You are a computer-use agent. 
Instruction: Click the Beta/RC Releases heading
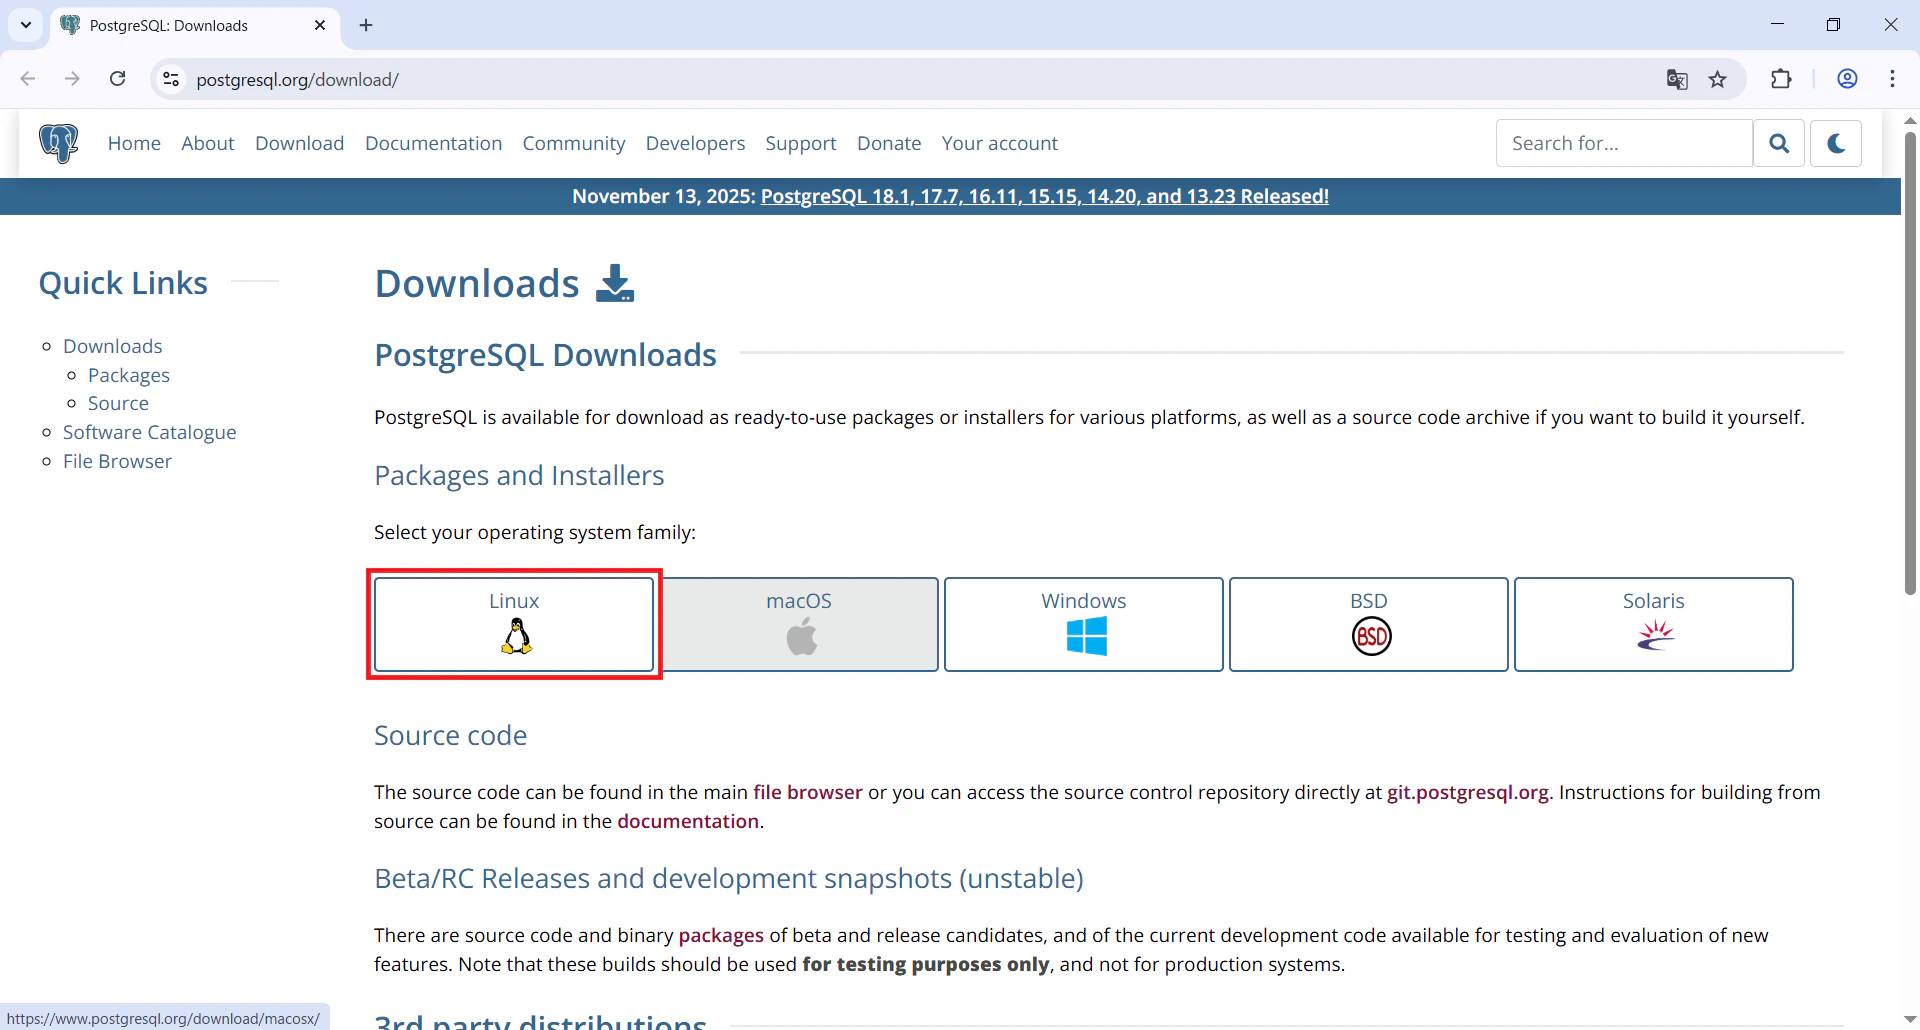(729, 878)
